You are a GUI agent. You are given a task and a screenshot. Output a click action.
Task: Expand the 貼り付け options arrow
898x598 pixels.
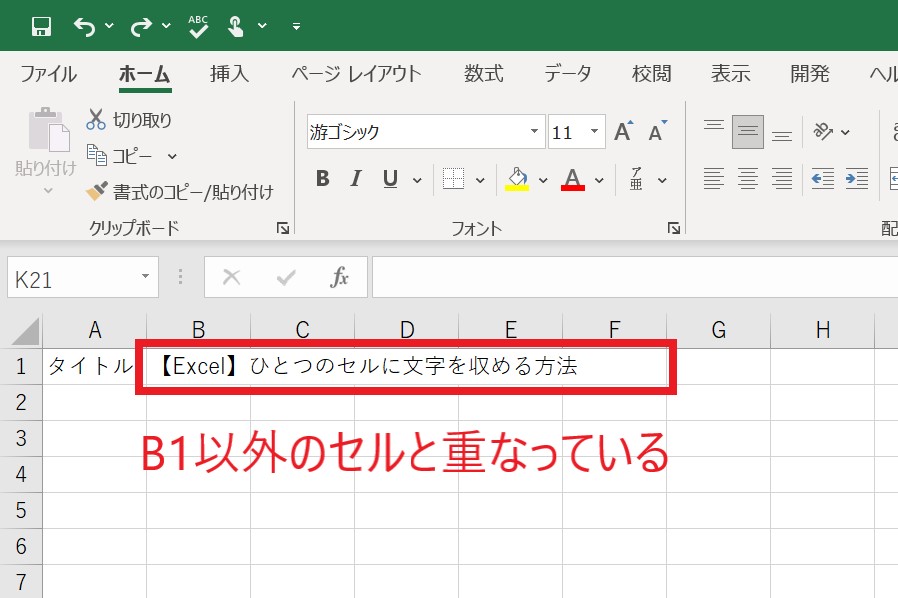(x=48, y=190)
